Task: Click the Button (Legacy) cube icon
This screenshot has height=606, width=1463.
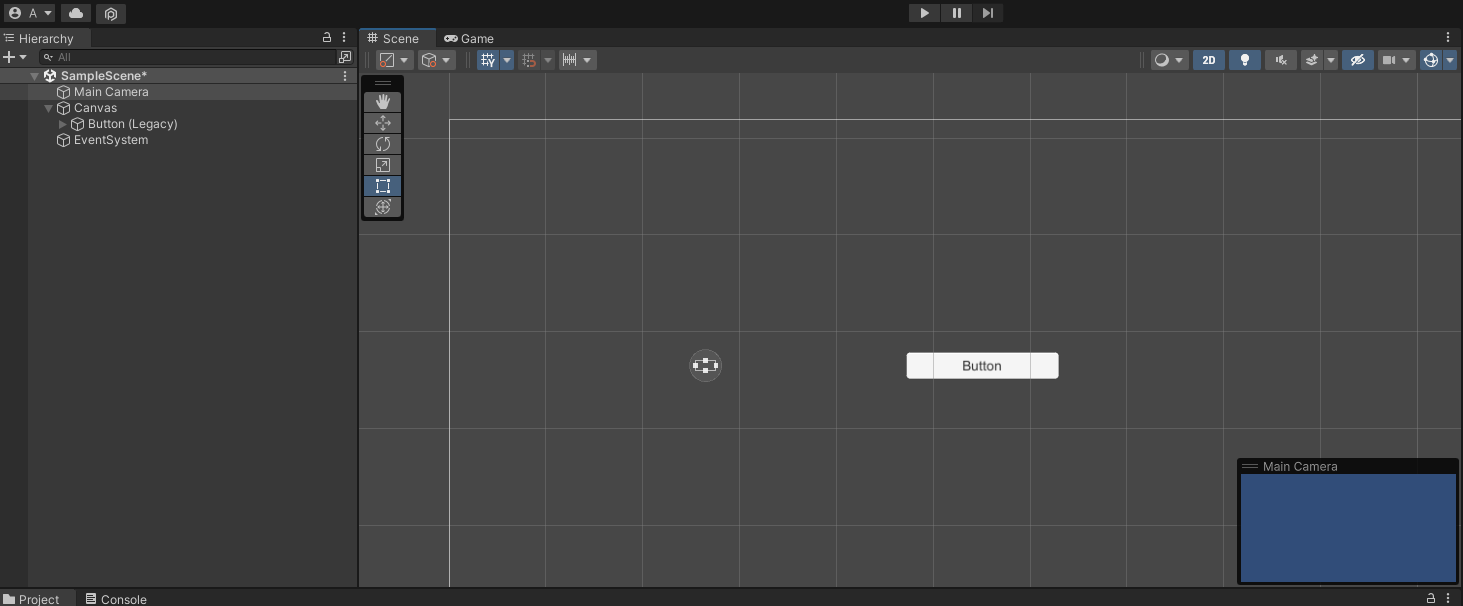Action: [x=77, y=124]
